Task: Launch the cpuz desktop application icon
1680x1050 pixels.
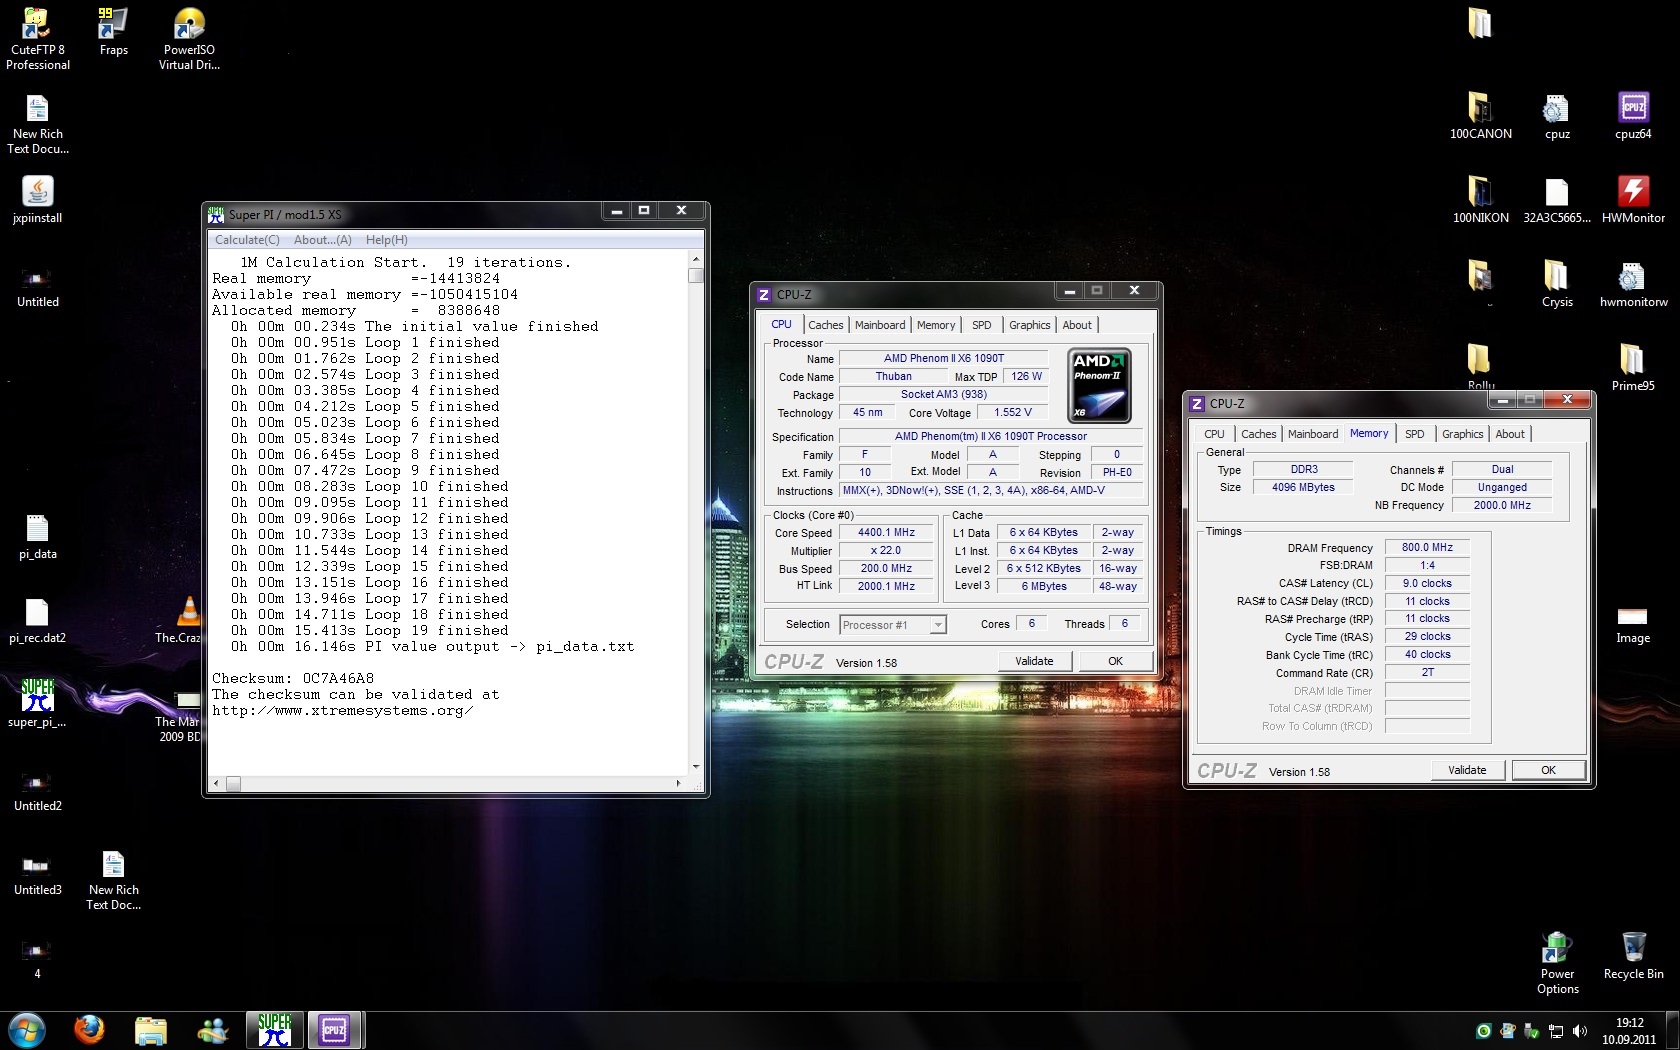Action: (x=1557, y=116)
